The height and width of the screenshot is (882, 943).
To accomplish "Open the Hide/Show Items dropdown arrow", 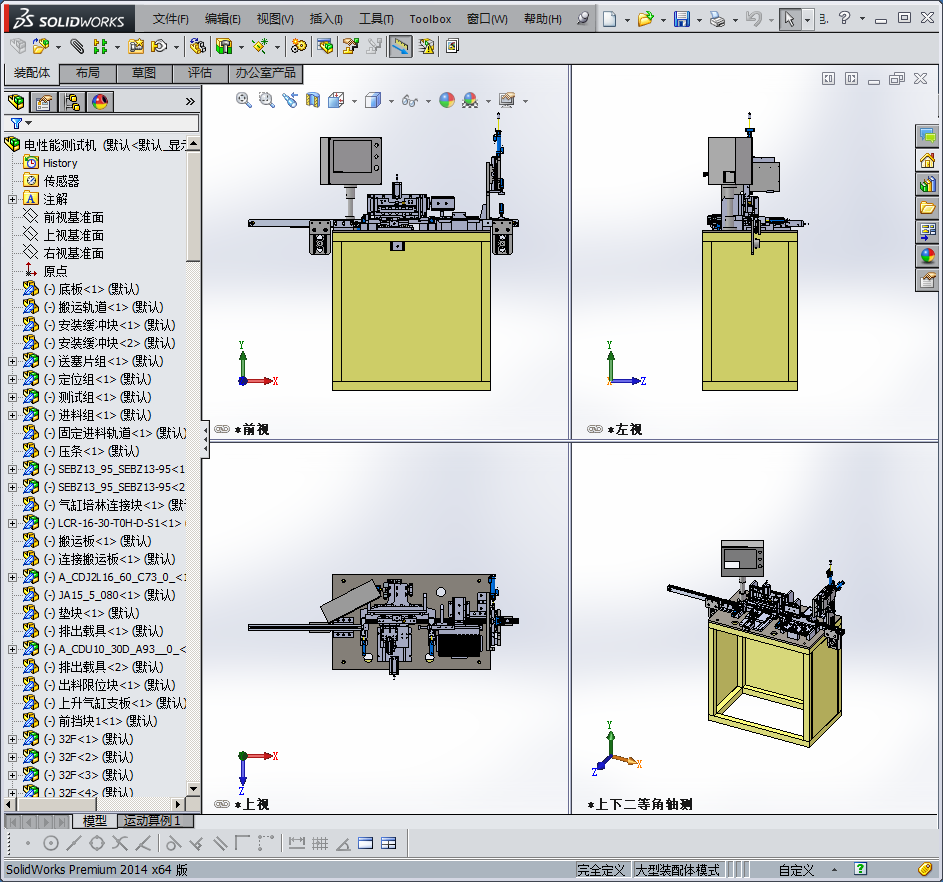I will 428,101.
